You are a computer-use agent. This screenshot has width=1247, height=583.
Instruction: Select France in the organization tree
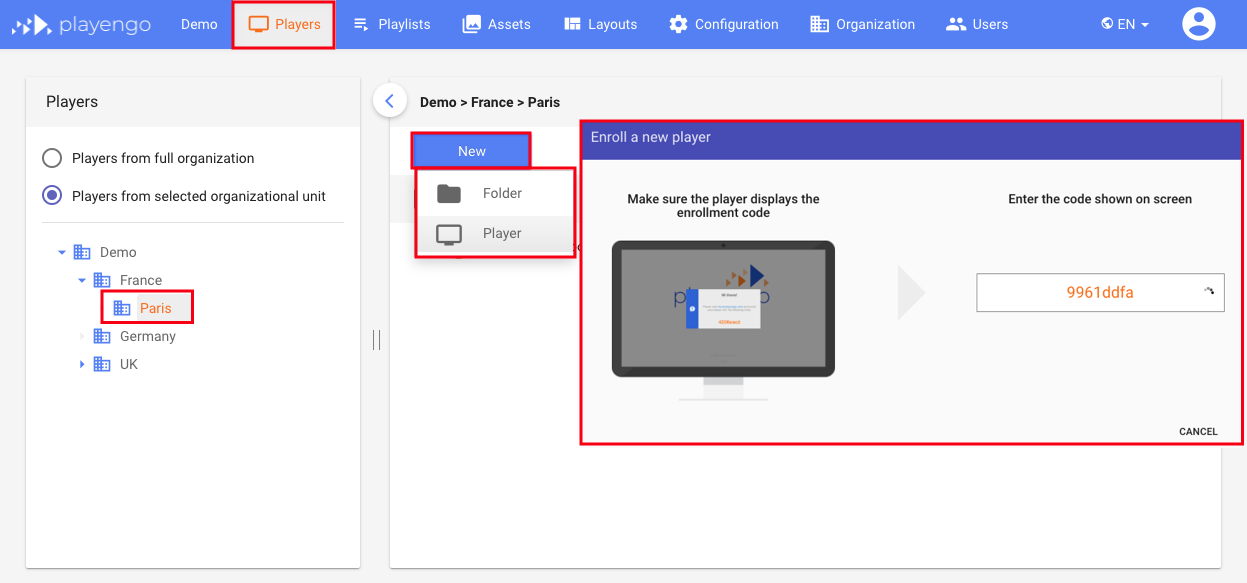141,280
